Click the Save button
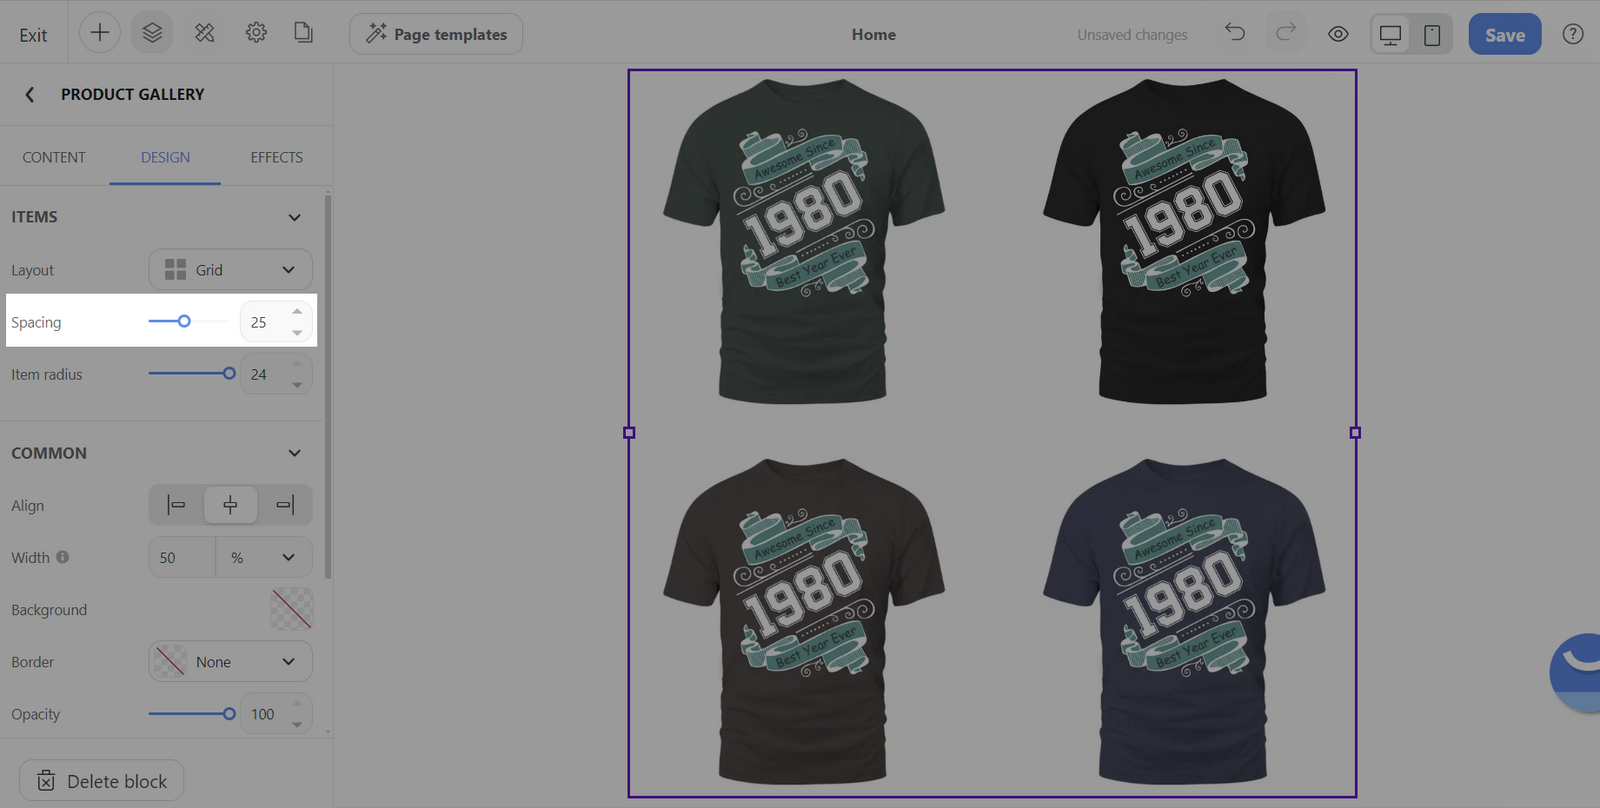Image resolution: width=1600 pixels, height=808 pixels. (1504, 34)
